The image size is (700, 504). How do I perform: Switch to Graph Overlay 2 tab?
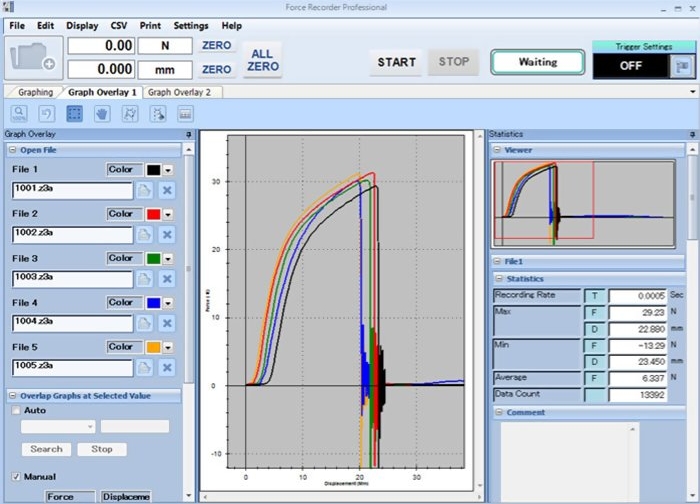[180, 92]
